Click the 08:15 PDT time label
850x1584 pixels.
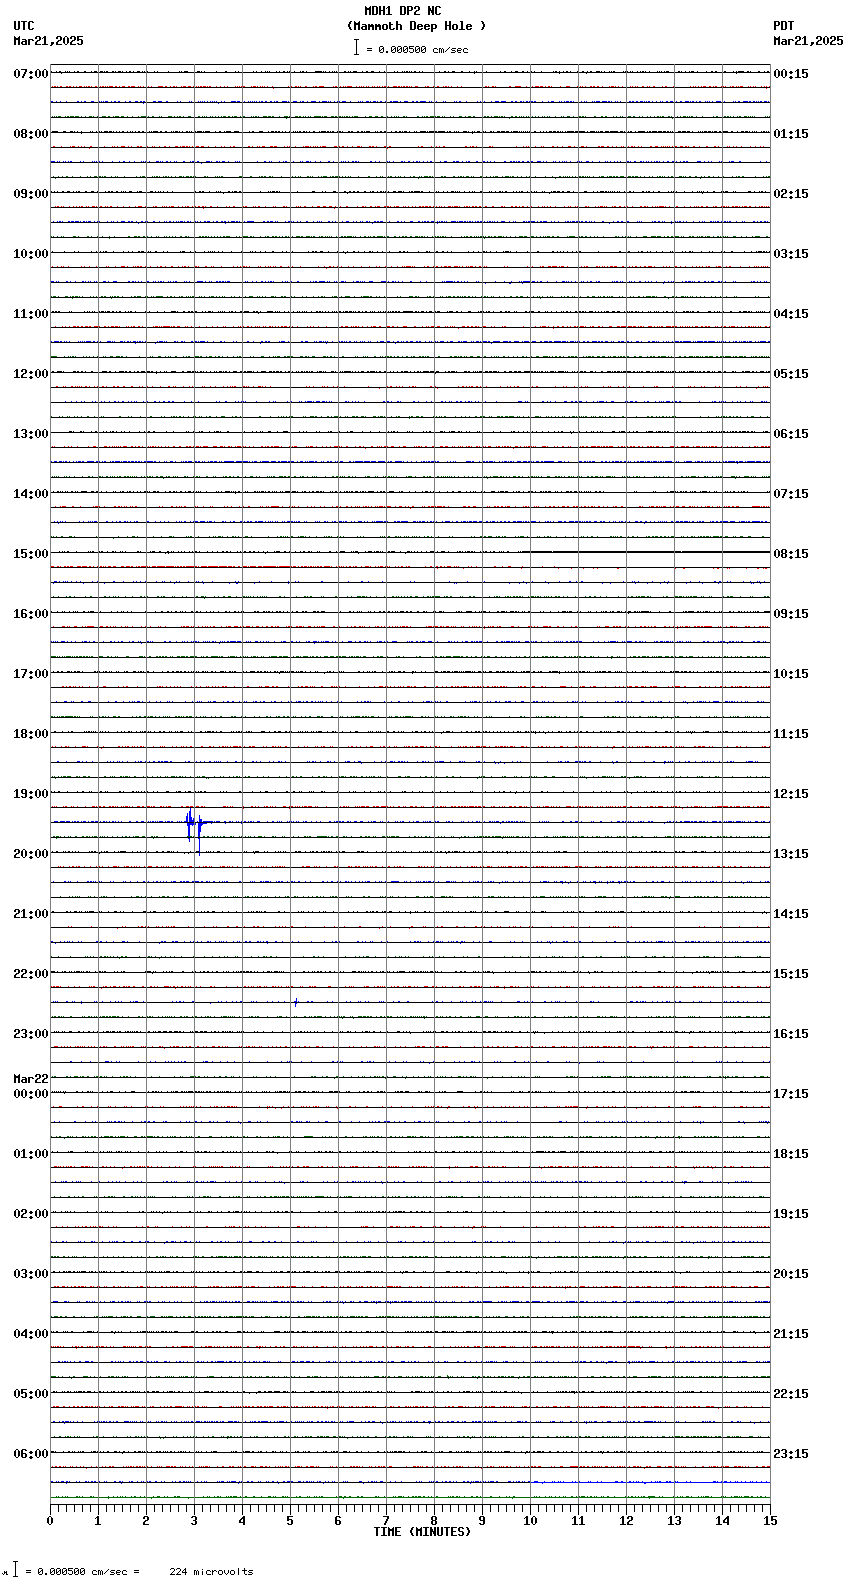[791, 554]
